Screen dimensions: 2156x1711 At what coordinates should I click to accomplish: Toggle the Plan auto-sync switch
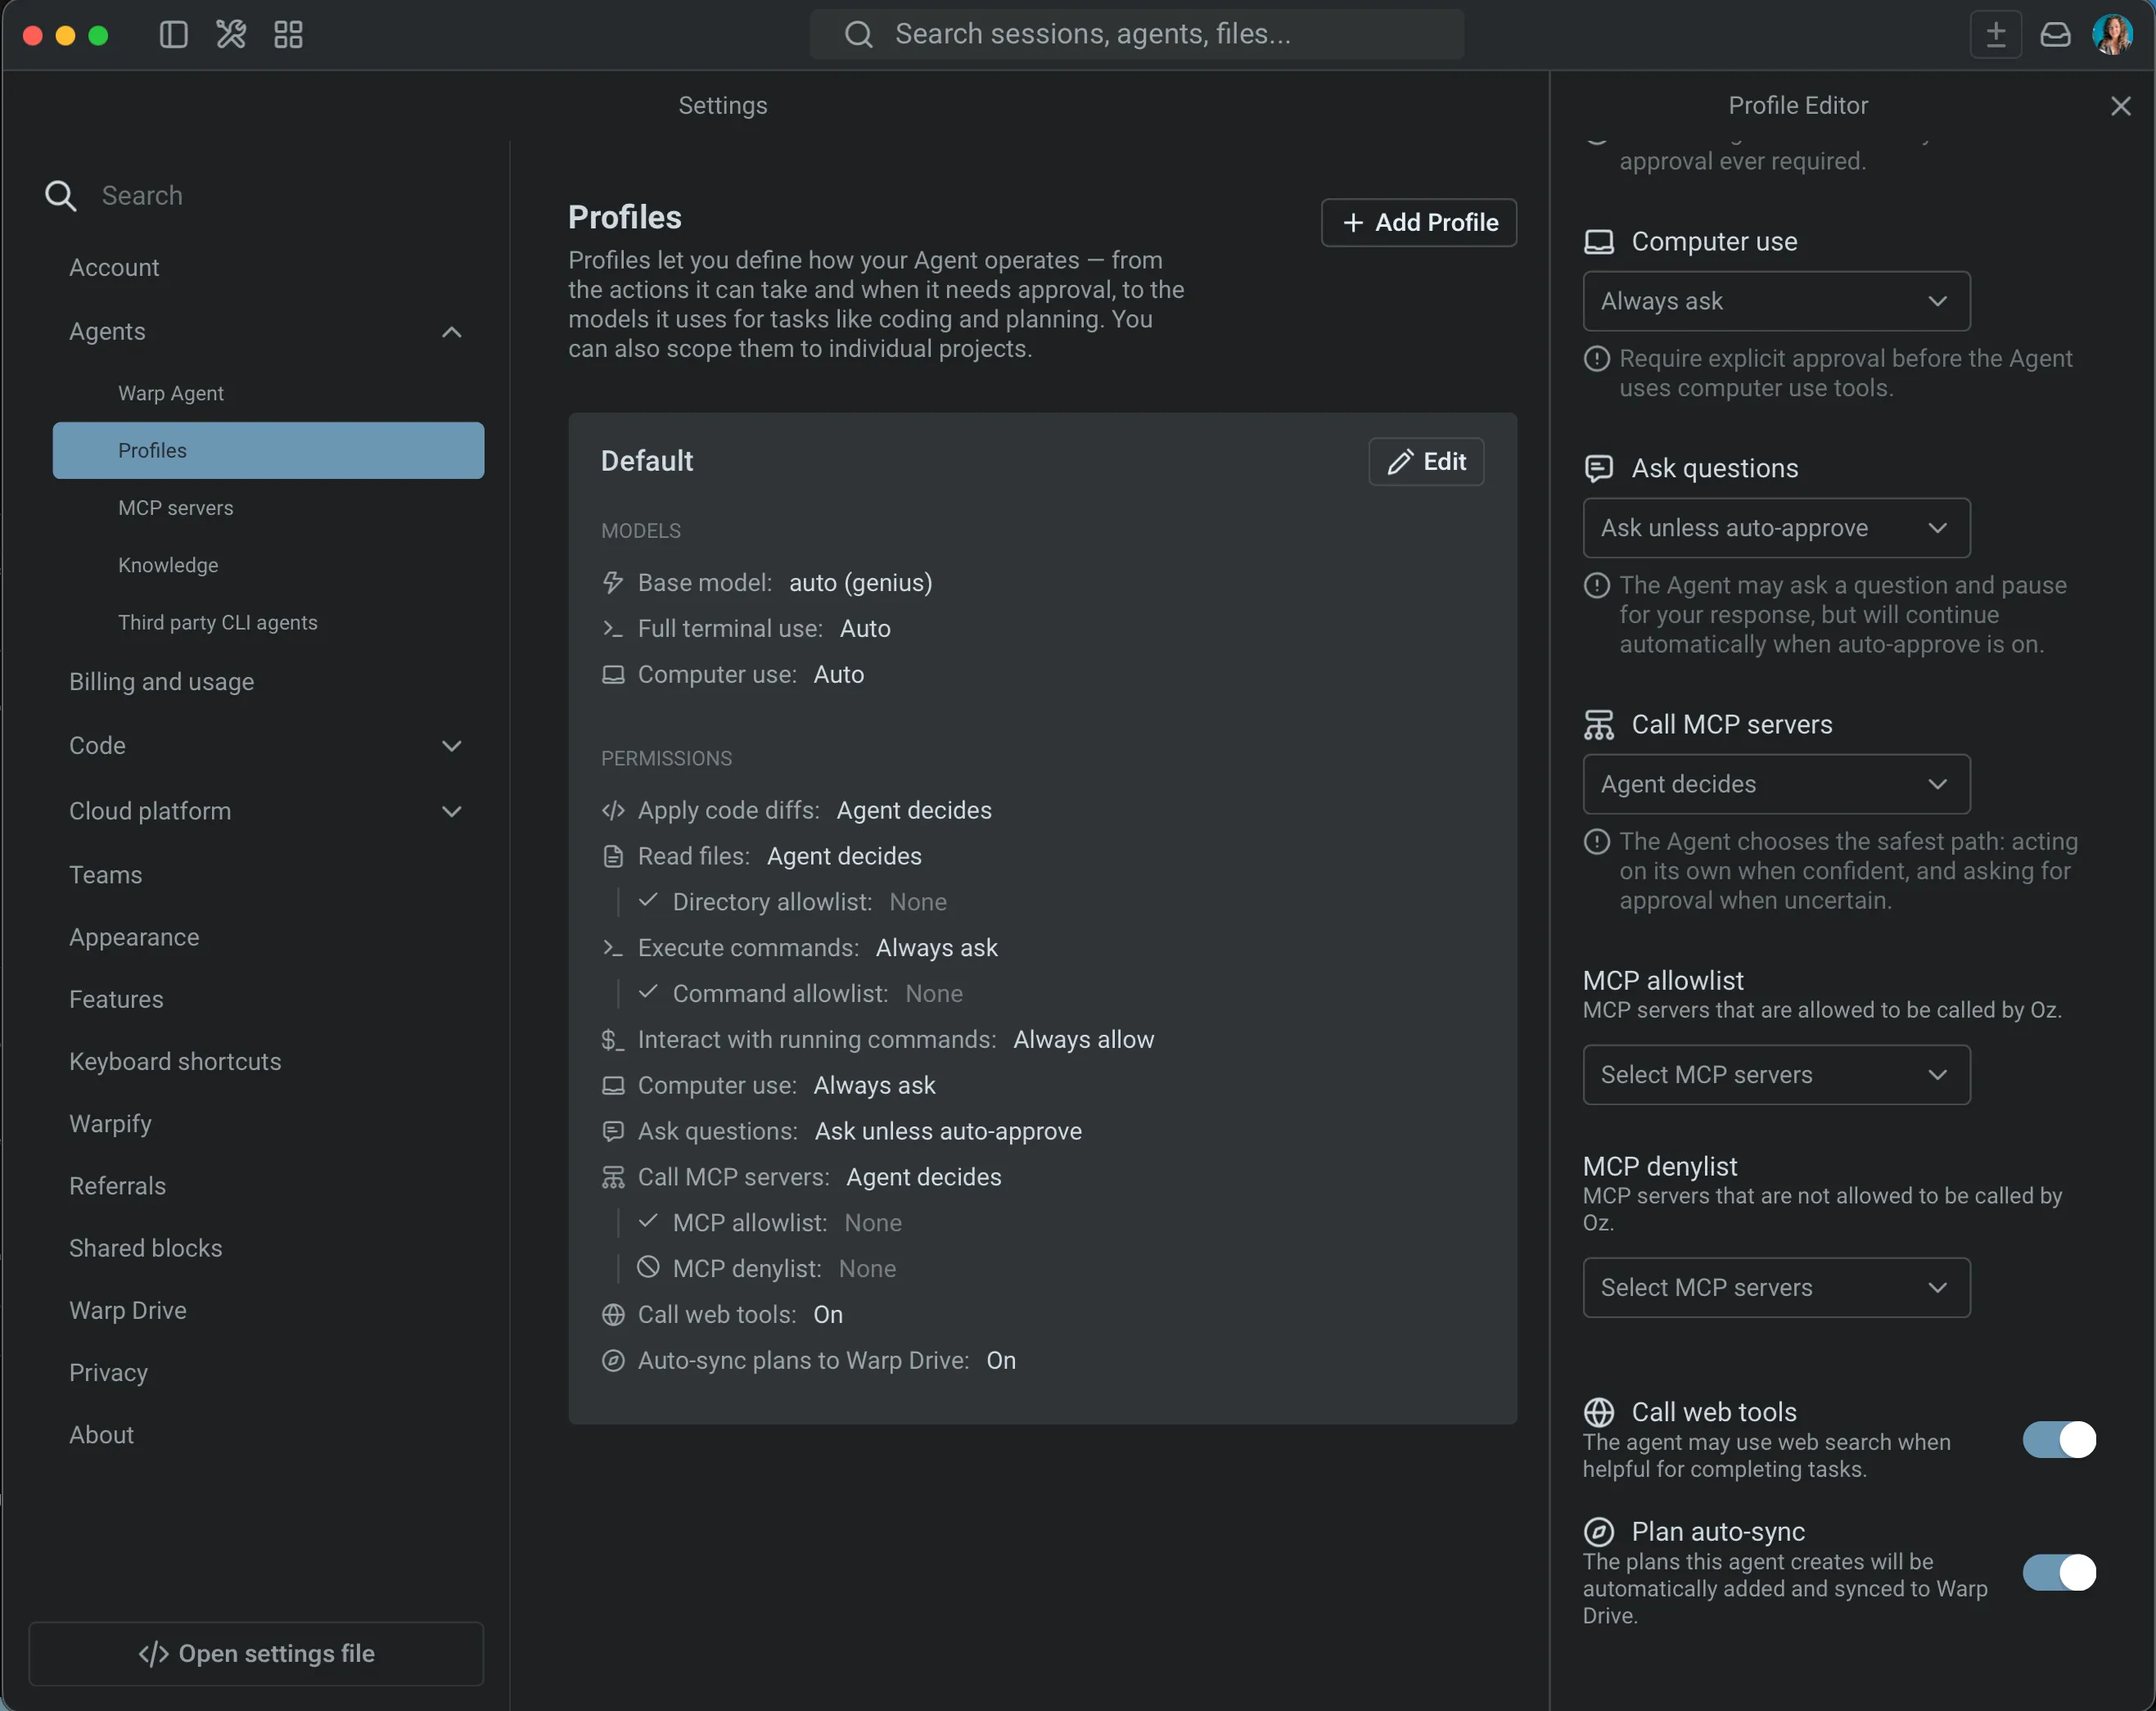click(2060, 1573)
